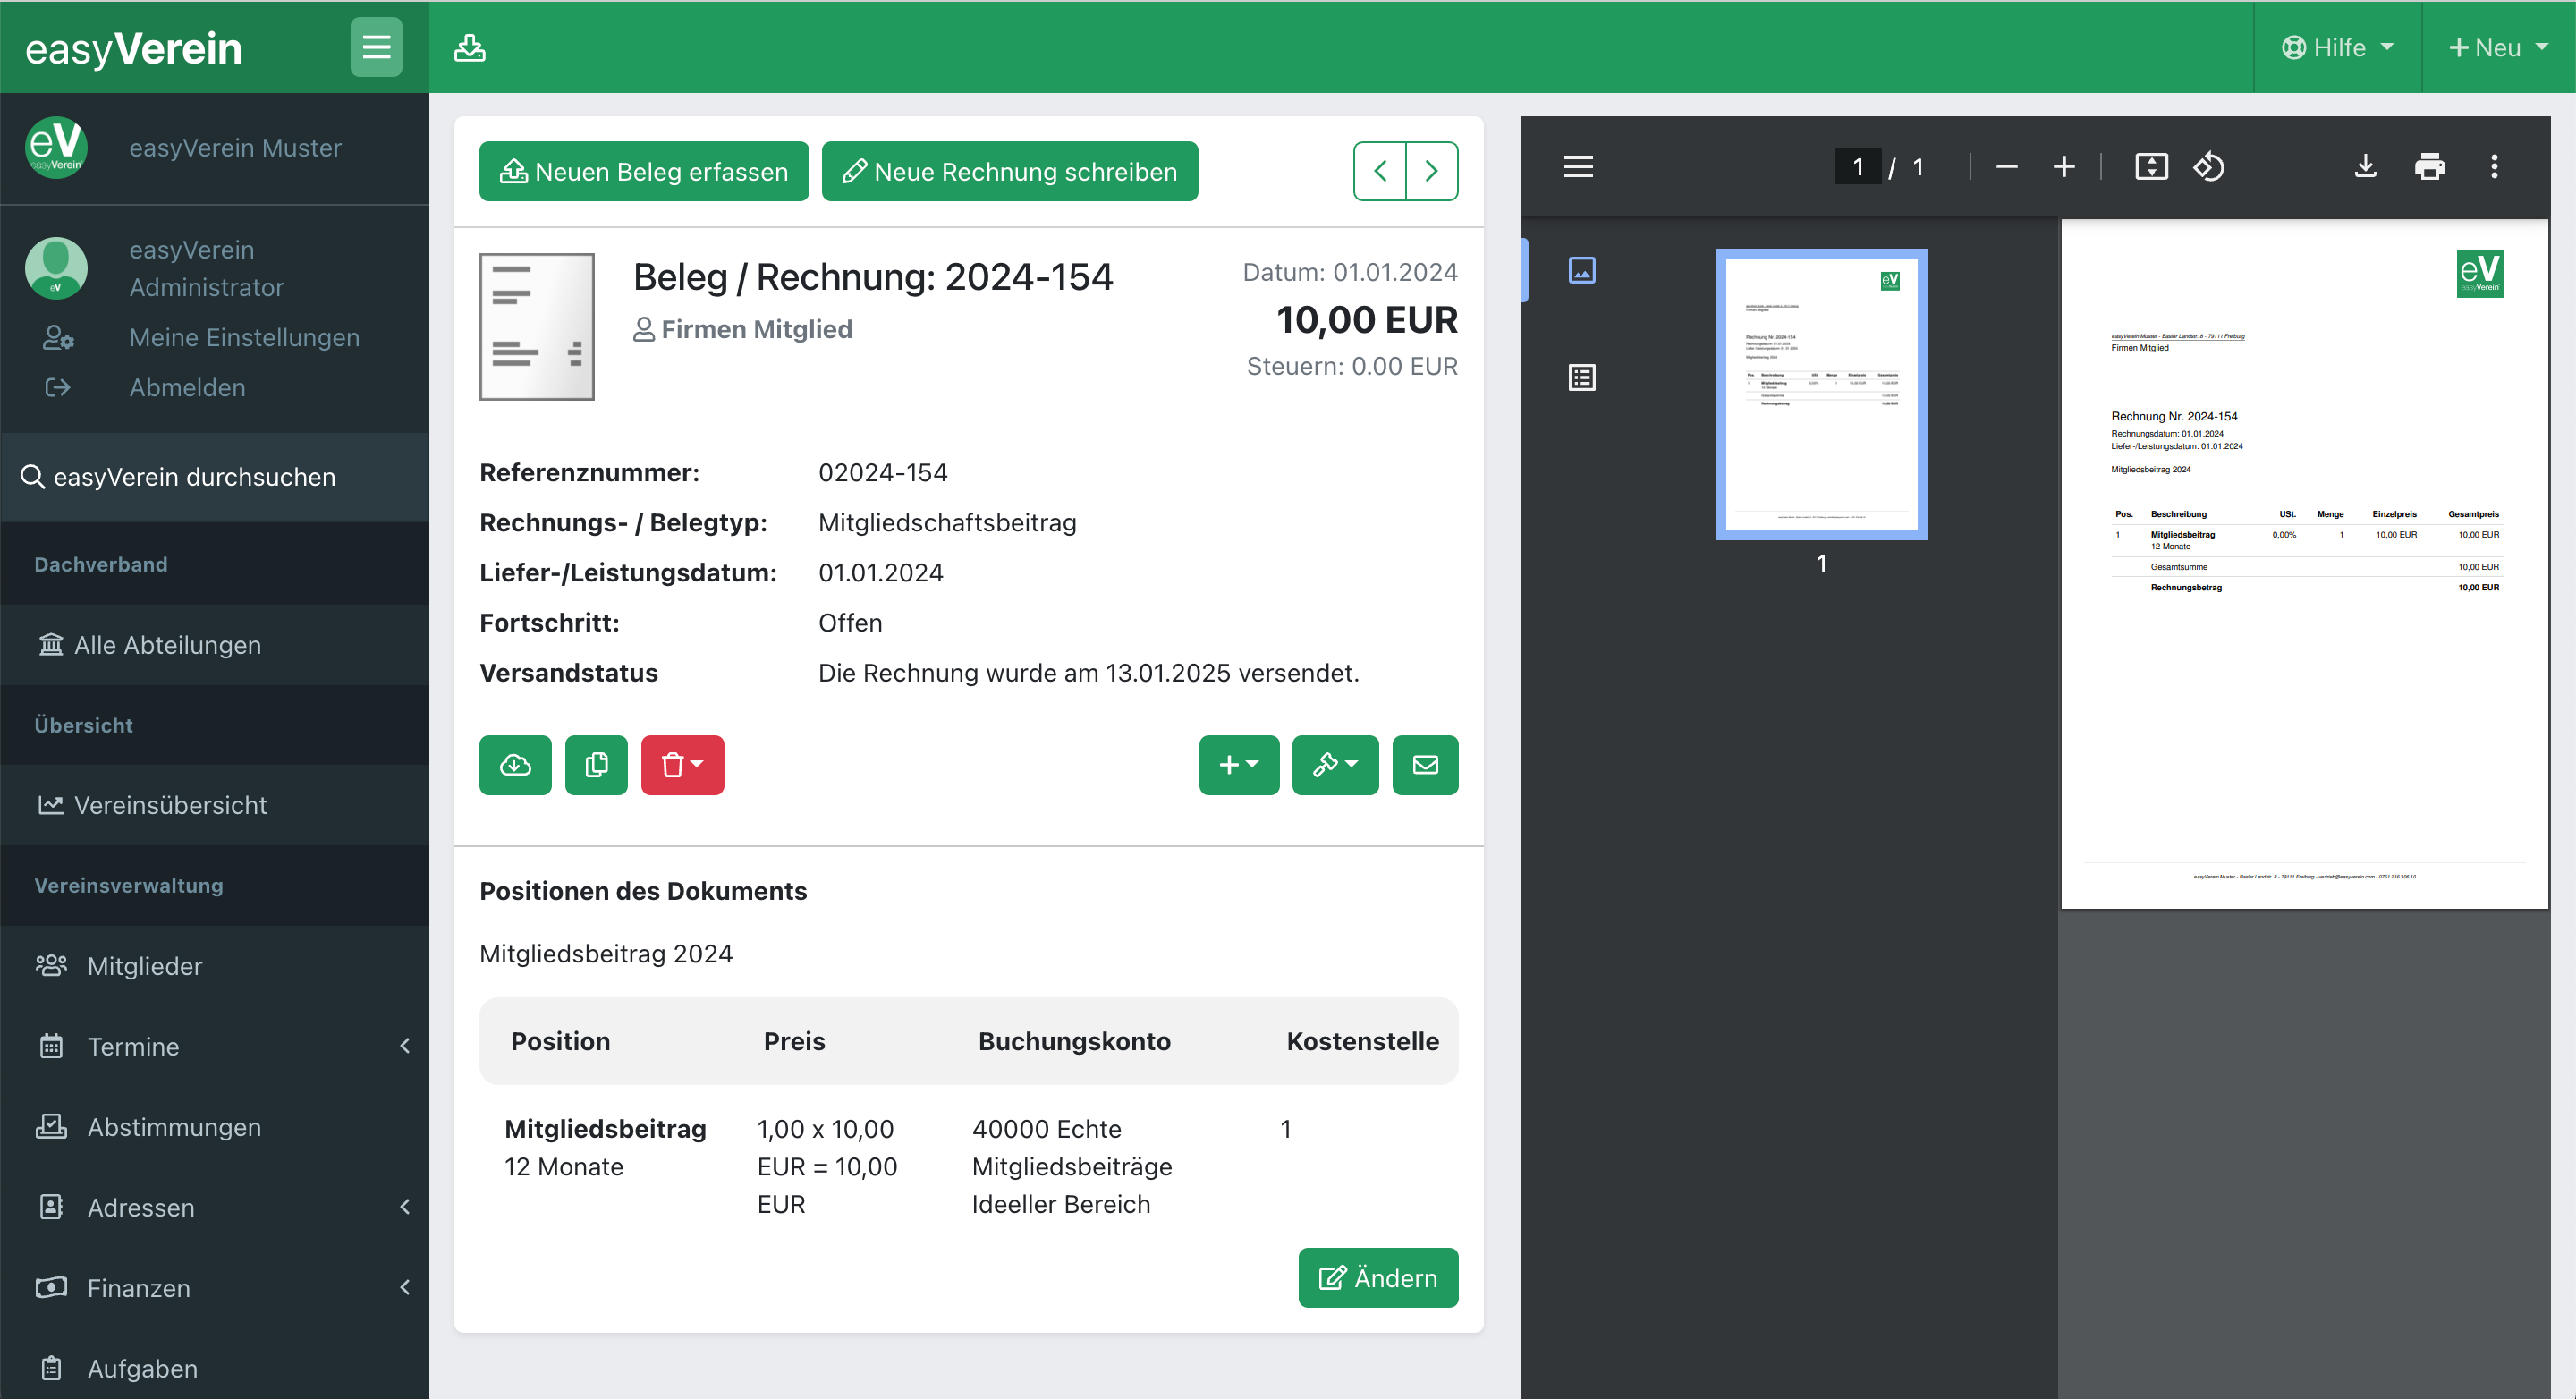Select page 1 thumbnail in PDF viewer
Viewport: 2576px width, 1399px height.
point(1821,395)
